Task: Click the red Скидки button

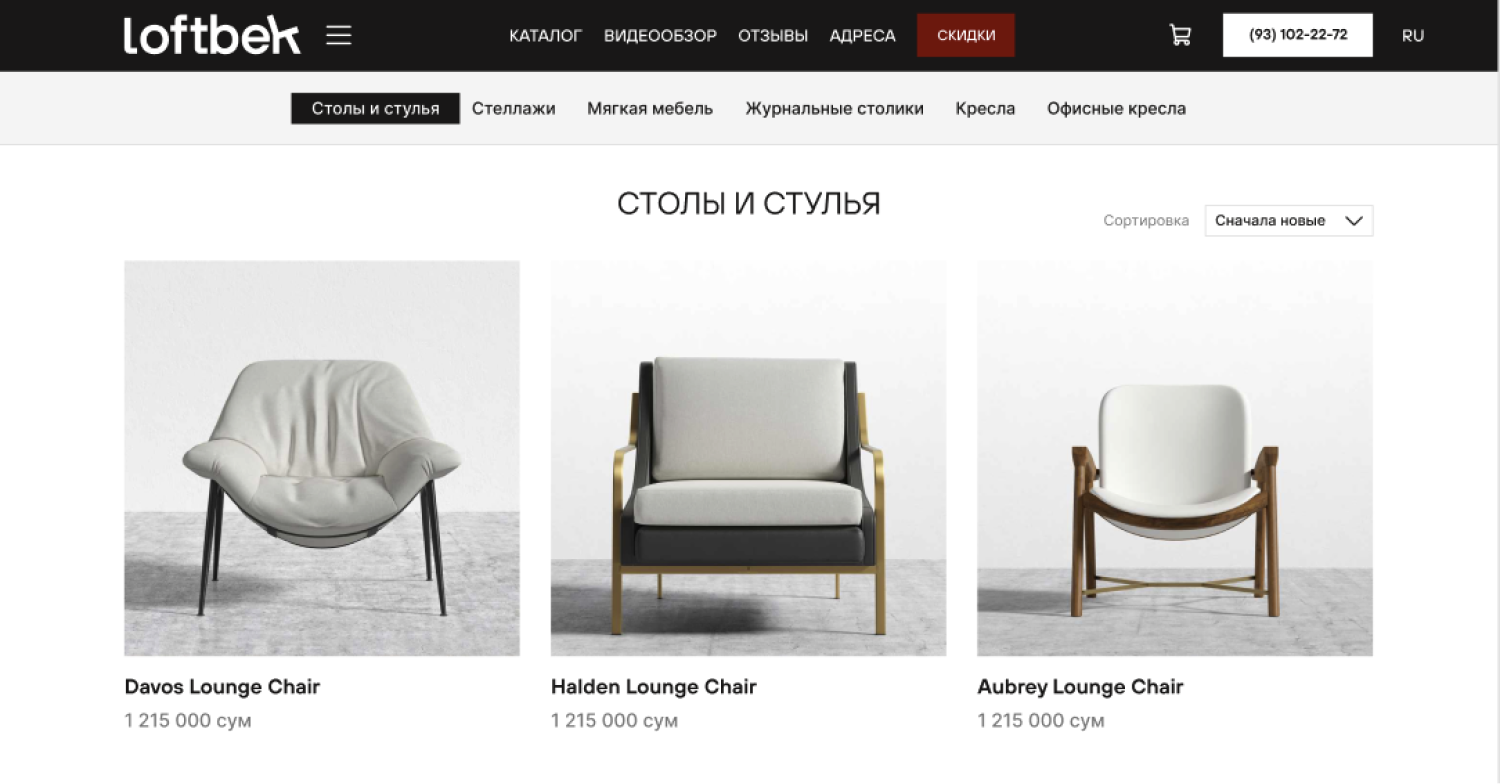Action: click(966, 35)
